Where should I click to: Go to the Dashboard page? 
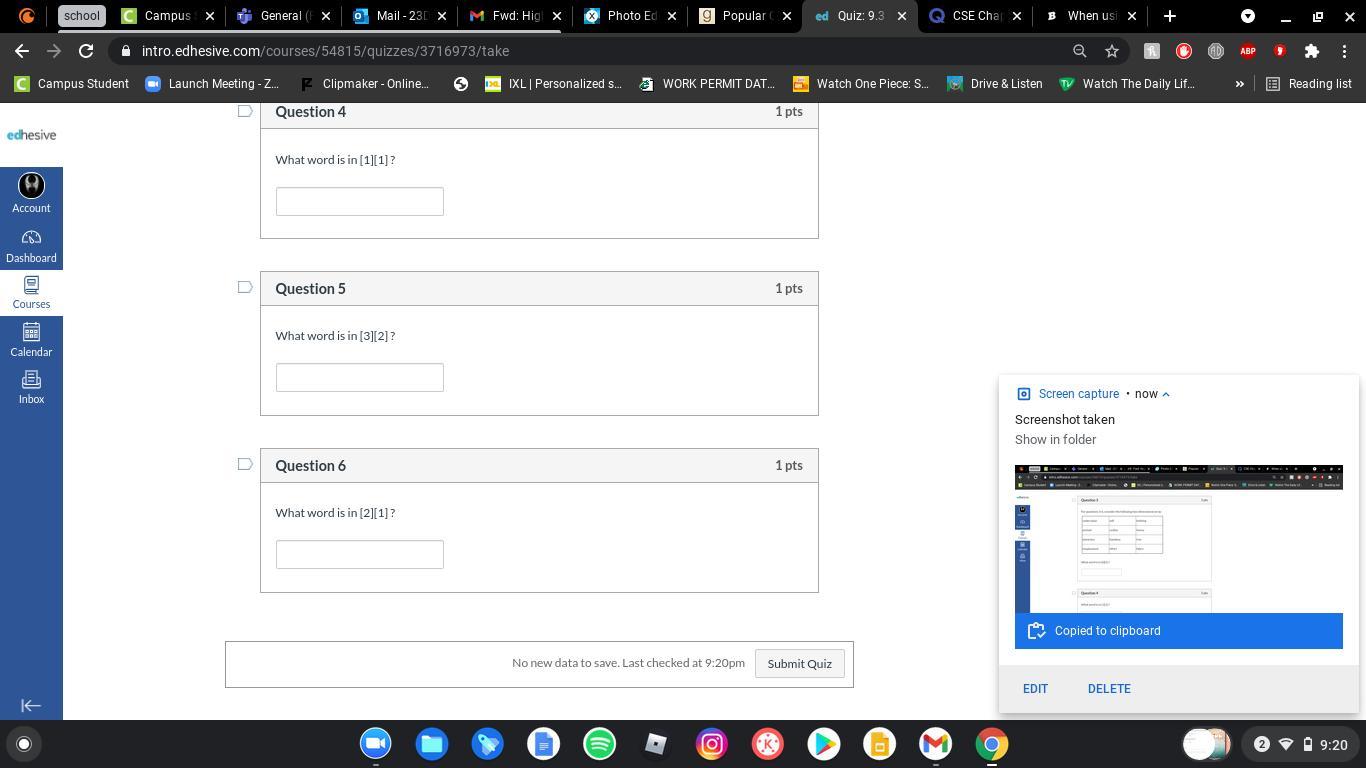point(31,246)
